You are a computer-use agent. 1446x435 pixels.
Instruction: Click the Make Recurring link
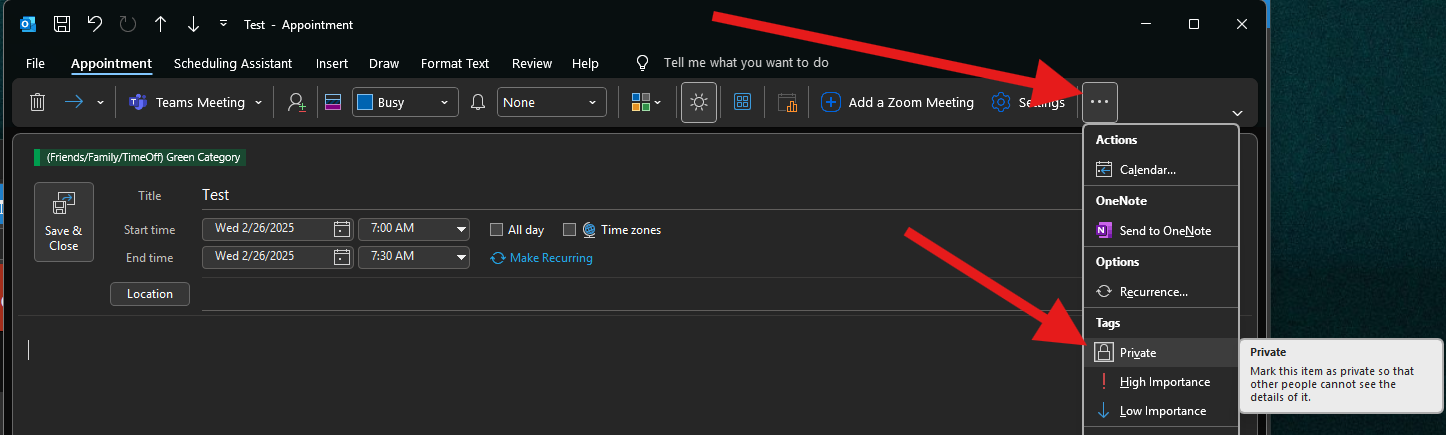click(x=541, y=258)
